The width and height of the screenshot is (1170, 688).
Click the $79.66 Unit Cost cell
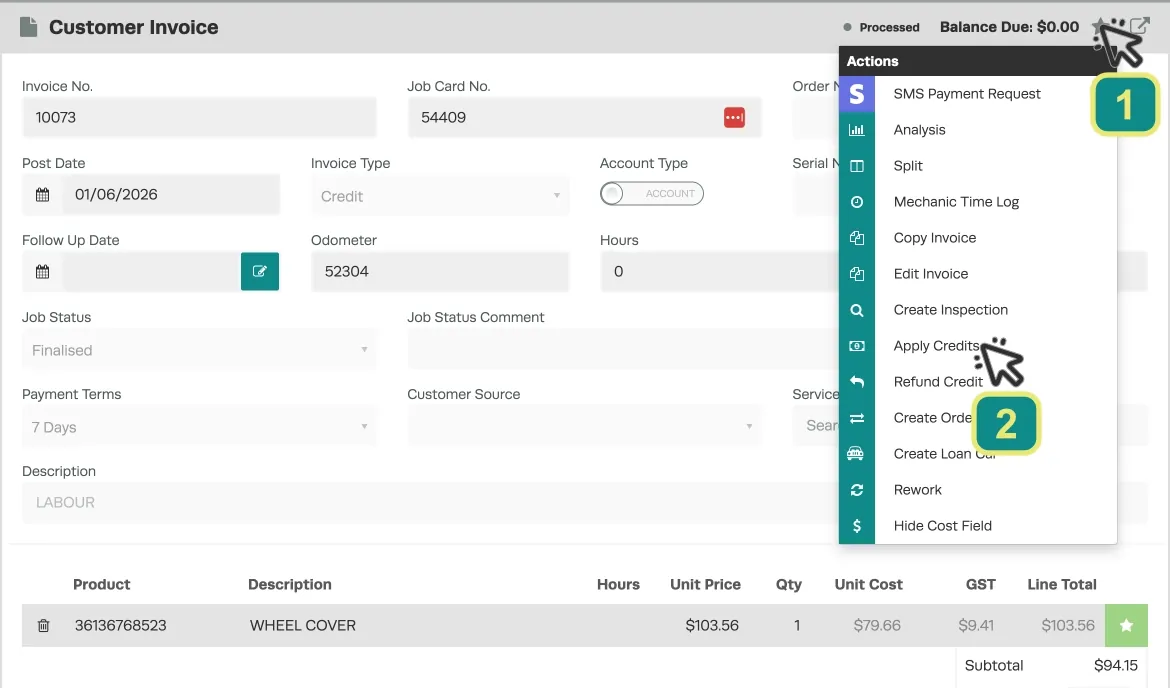tap(877, 625)
